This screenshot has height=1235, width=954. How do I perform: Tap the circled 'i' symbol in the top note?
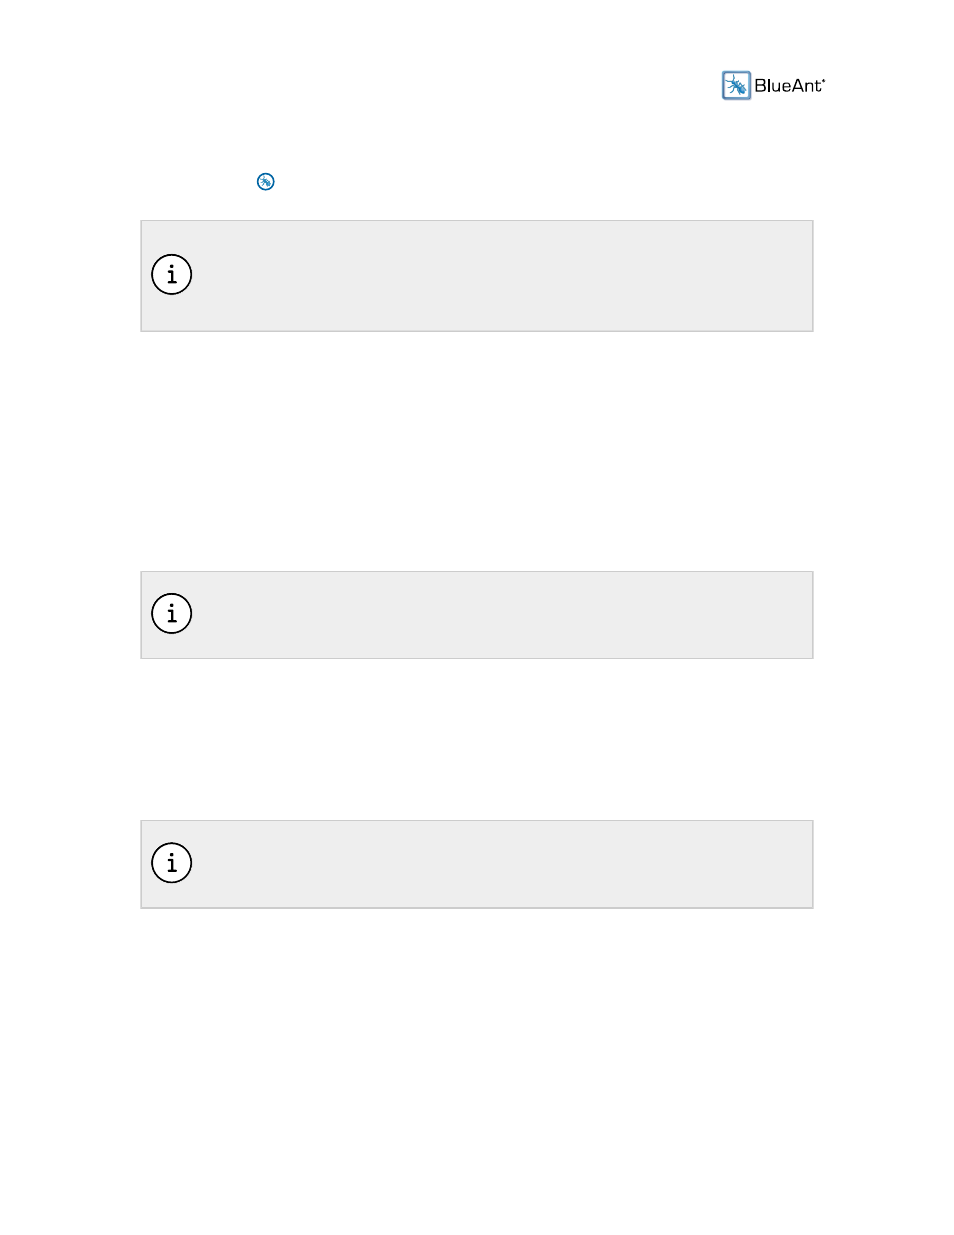[172, 275]
